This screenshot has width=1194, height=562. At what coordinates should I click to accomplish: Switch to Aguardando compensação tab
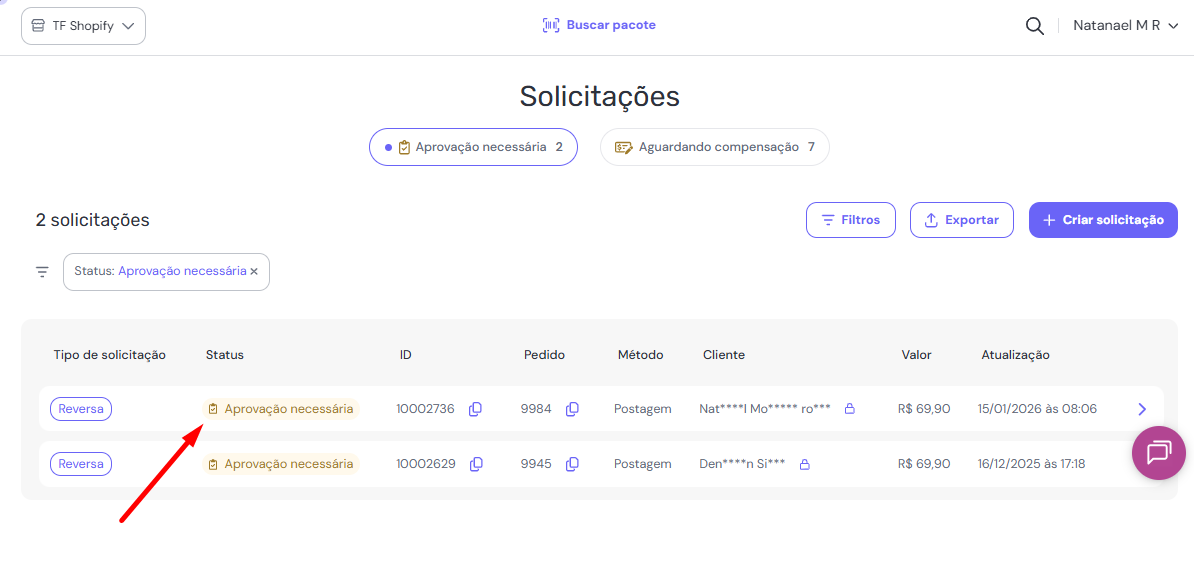coord(714,147)
